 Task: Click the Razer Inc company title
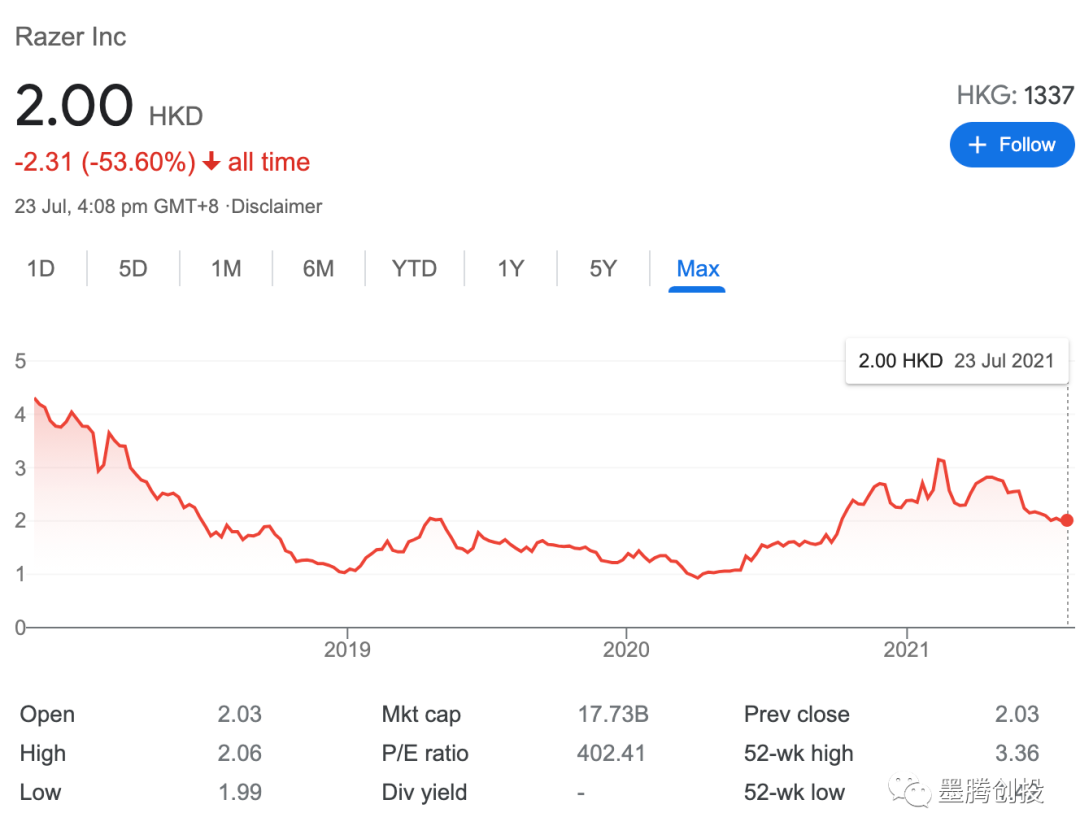click(70, 37)
